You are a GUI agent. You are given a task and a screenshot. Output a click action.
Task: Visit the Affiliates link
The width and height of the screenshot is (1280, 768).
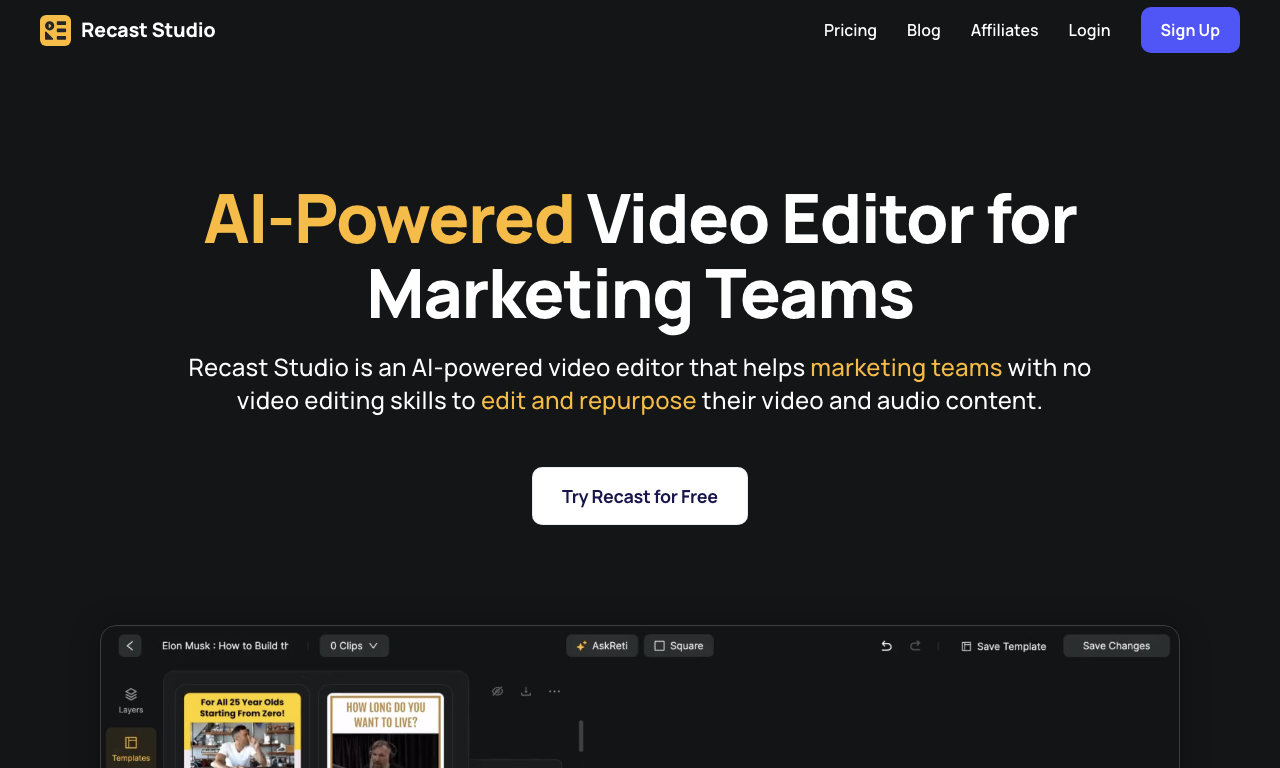click(x=1004, y=30)
